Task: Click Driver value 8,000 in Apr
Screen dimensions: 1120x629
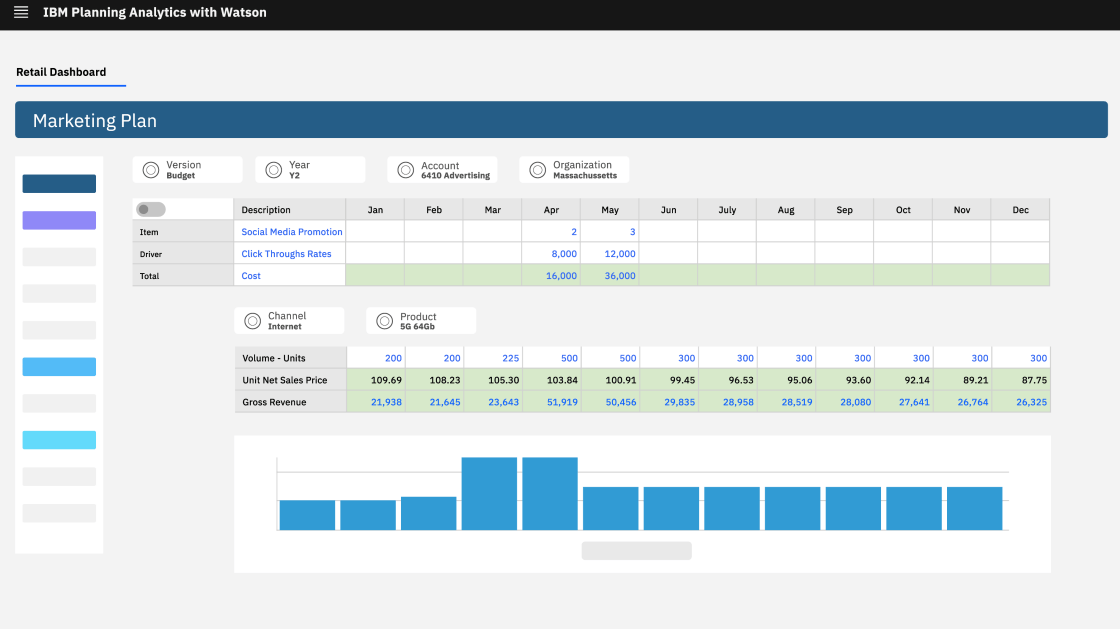Action: click(x=551, y=254)
